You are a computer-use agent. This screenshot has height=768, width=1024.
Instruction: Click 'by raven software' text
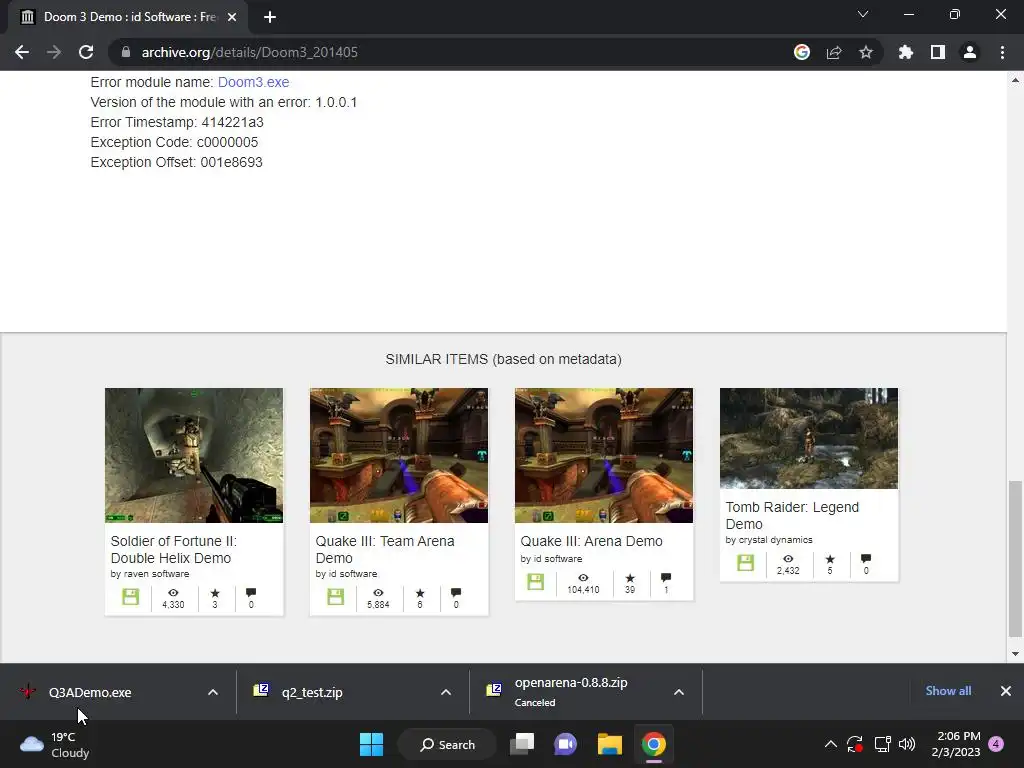click(150, 574)
